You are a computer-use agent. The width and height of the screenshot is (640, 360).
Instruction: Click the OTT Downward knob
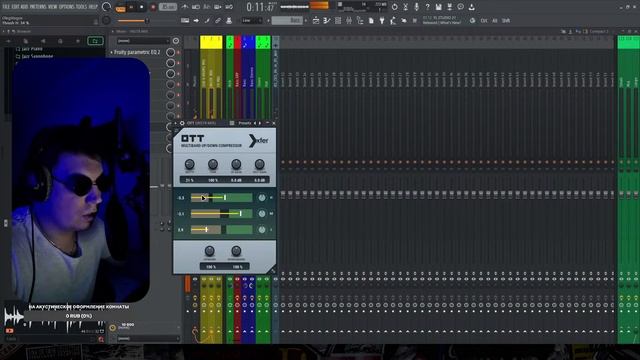pyautogui.click(x=236, y=251)
